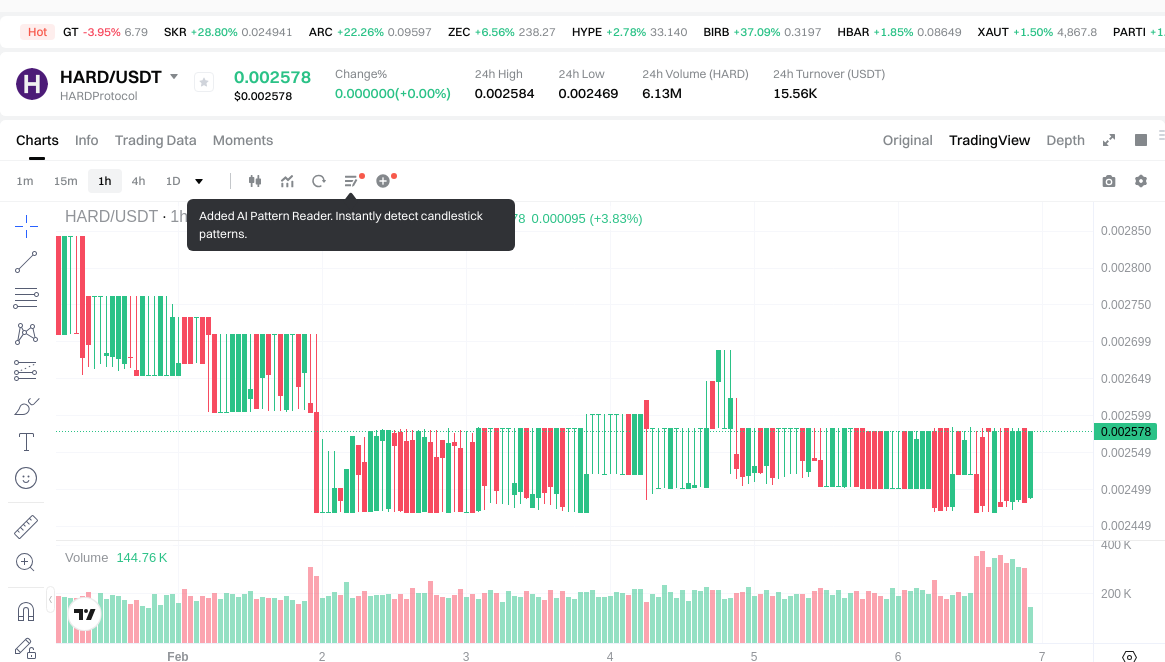Switch to the Trading Data tab
Screen dimensions: 1165x662
[155, 140]
